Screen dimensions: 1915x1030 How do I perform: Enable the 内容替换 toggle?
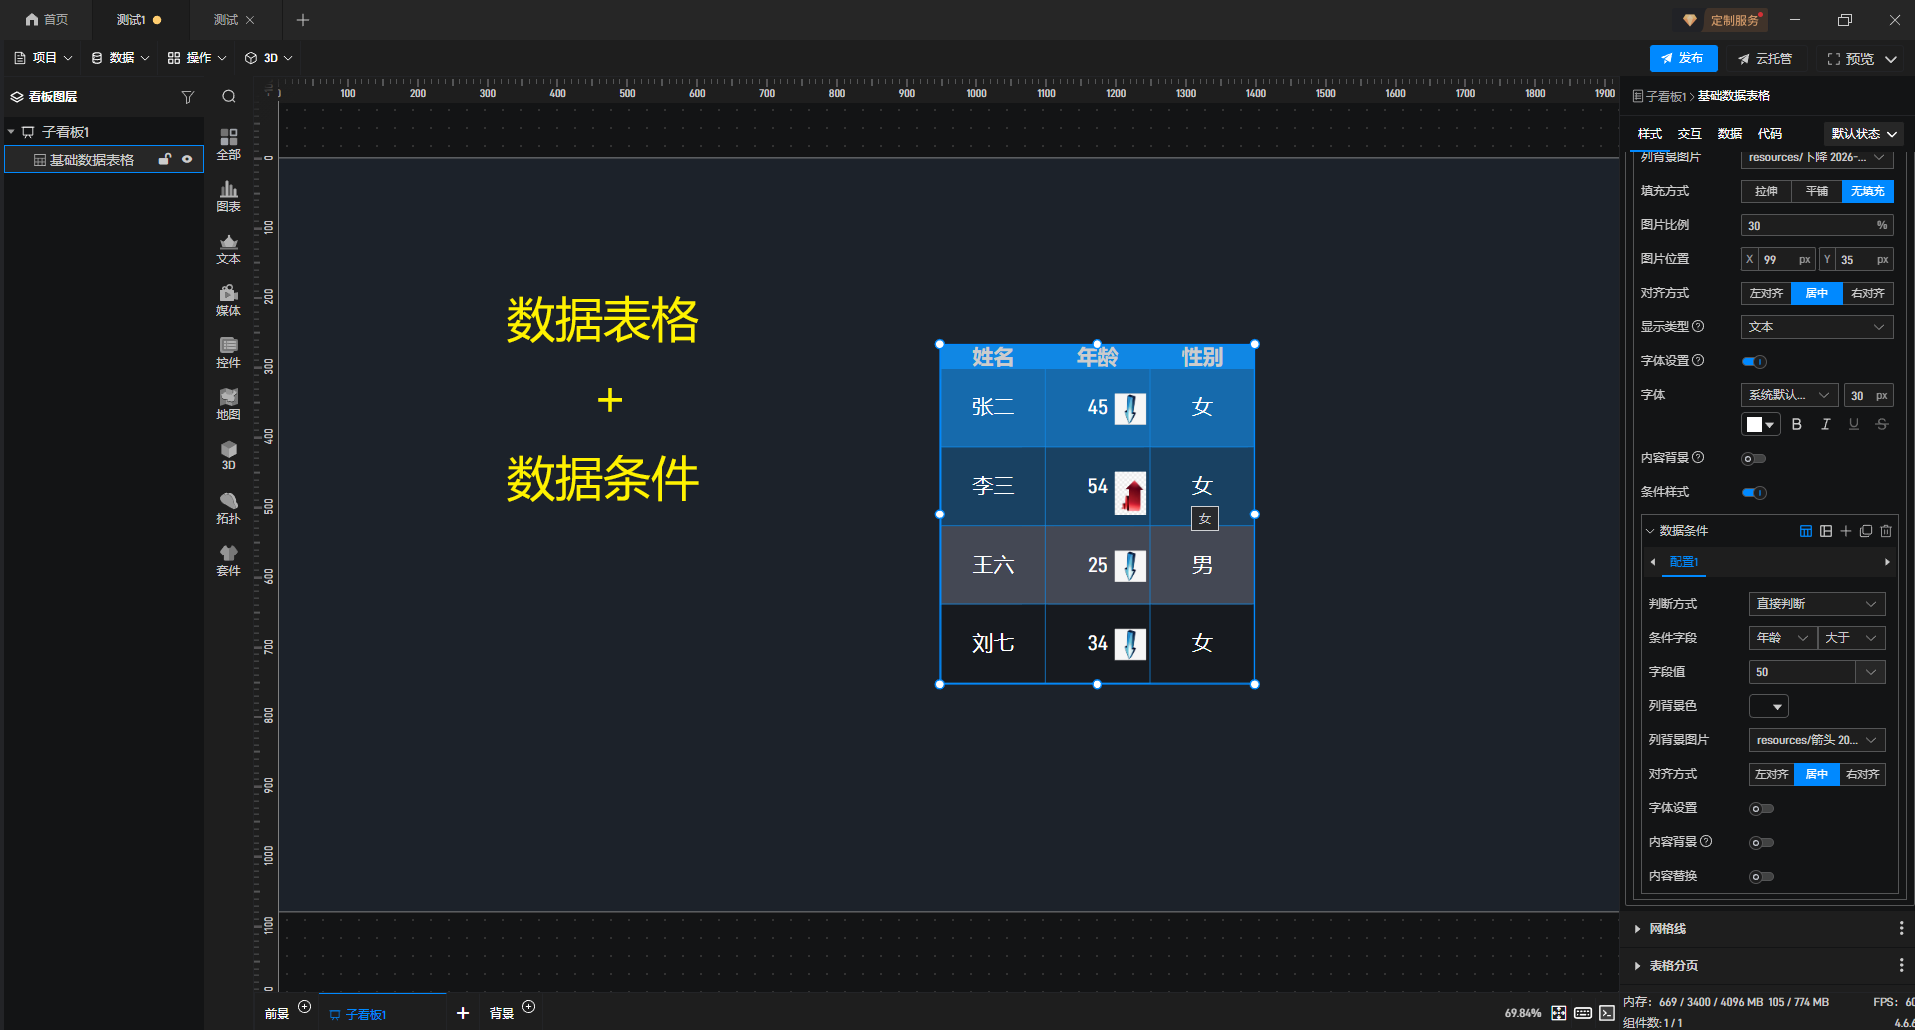tap(1761, 877)
